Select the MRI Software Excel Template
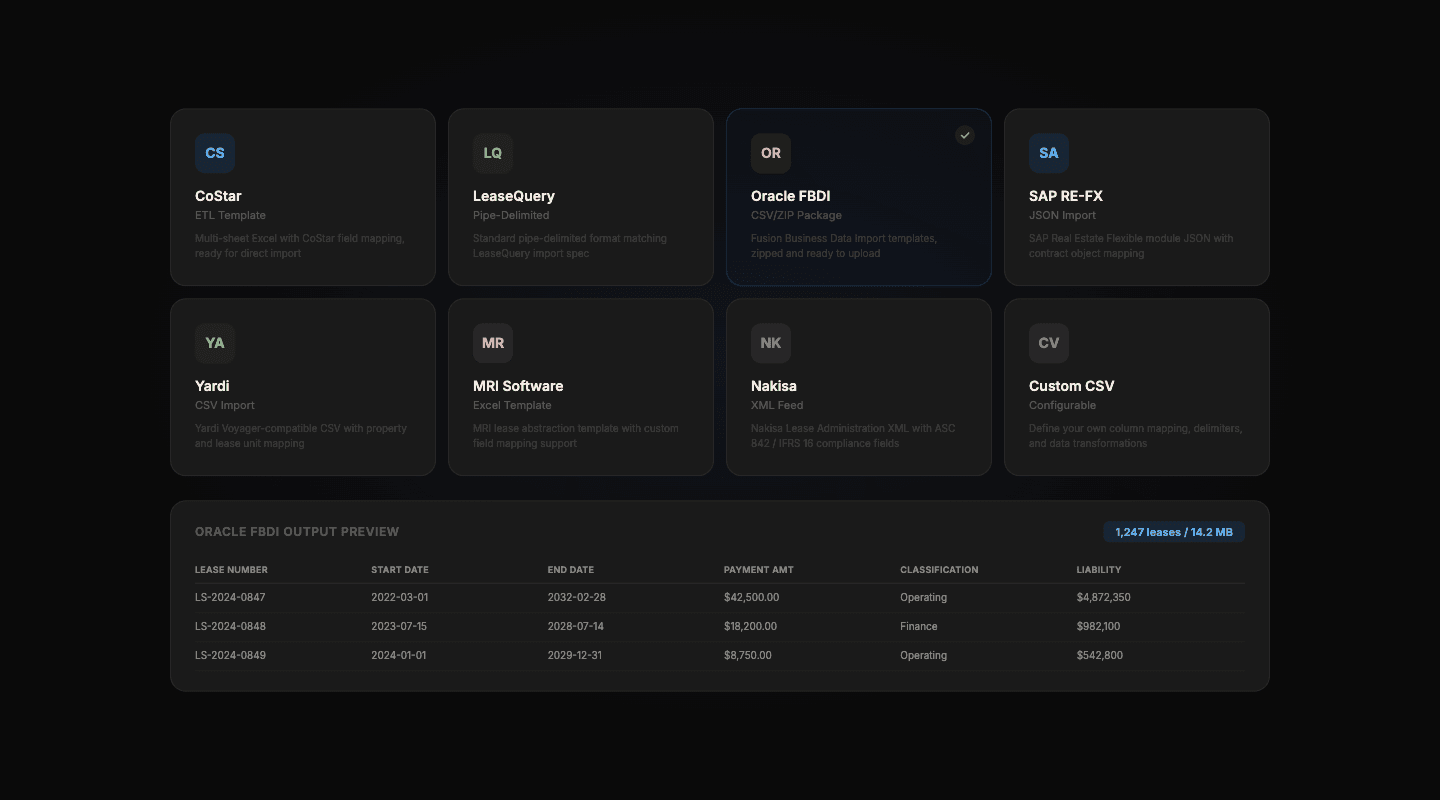This screenshot has width=1440, height=800. pos(580,387)
